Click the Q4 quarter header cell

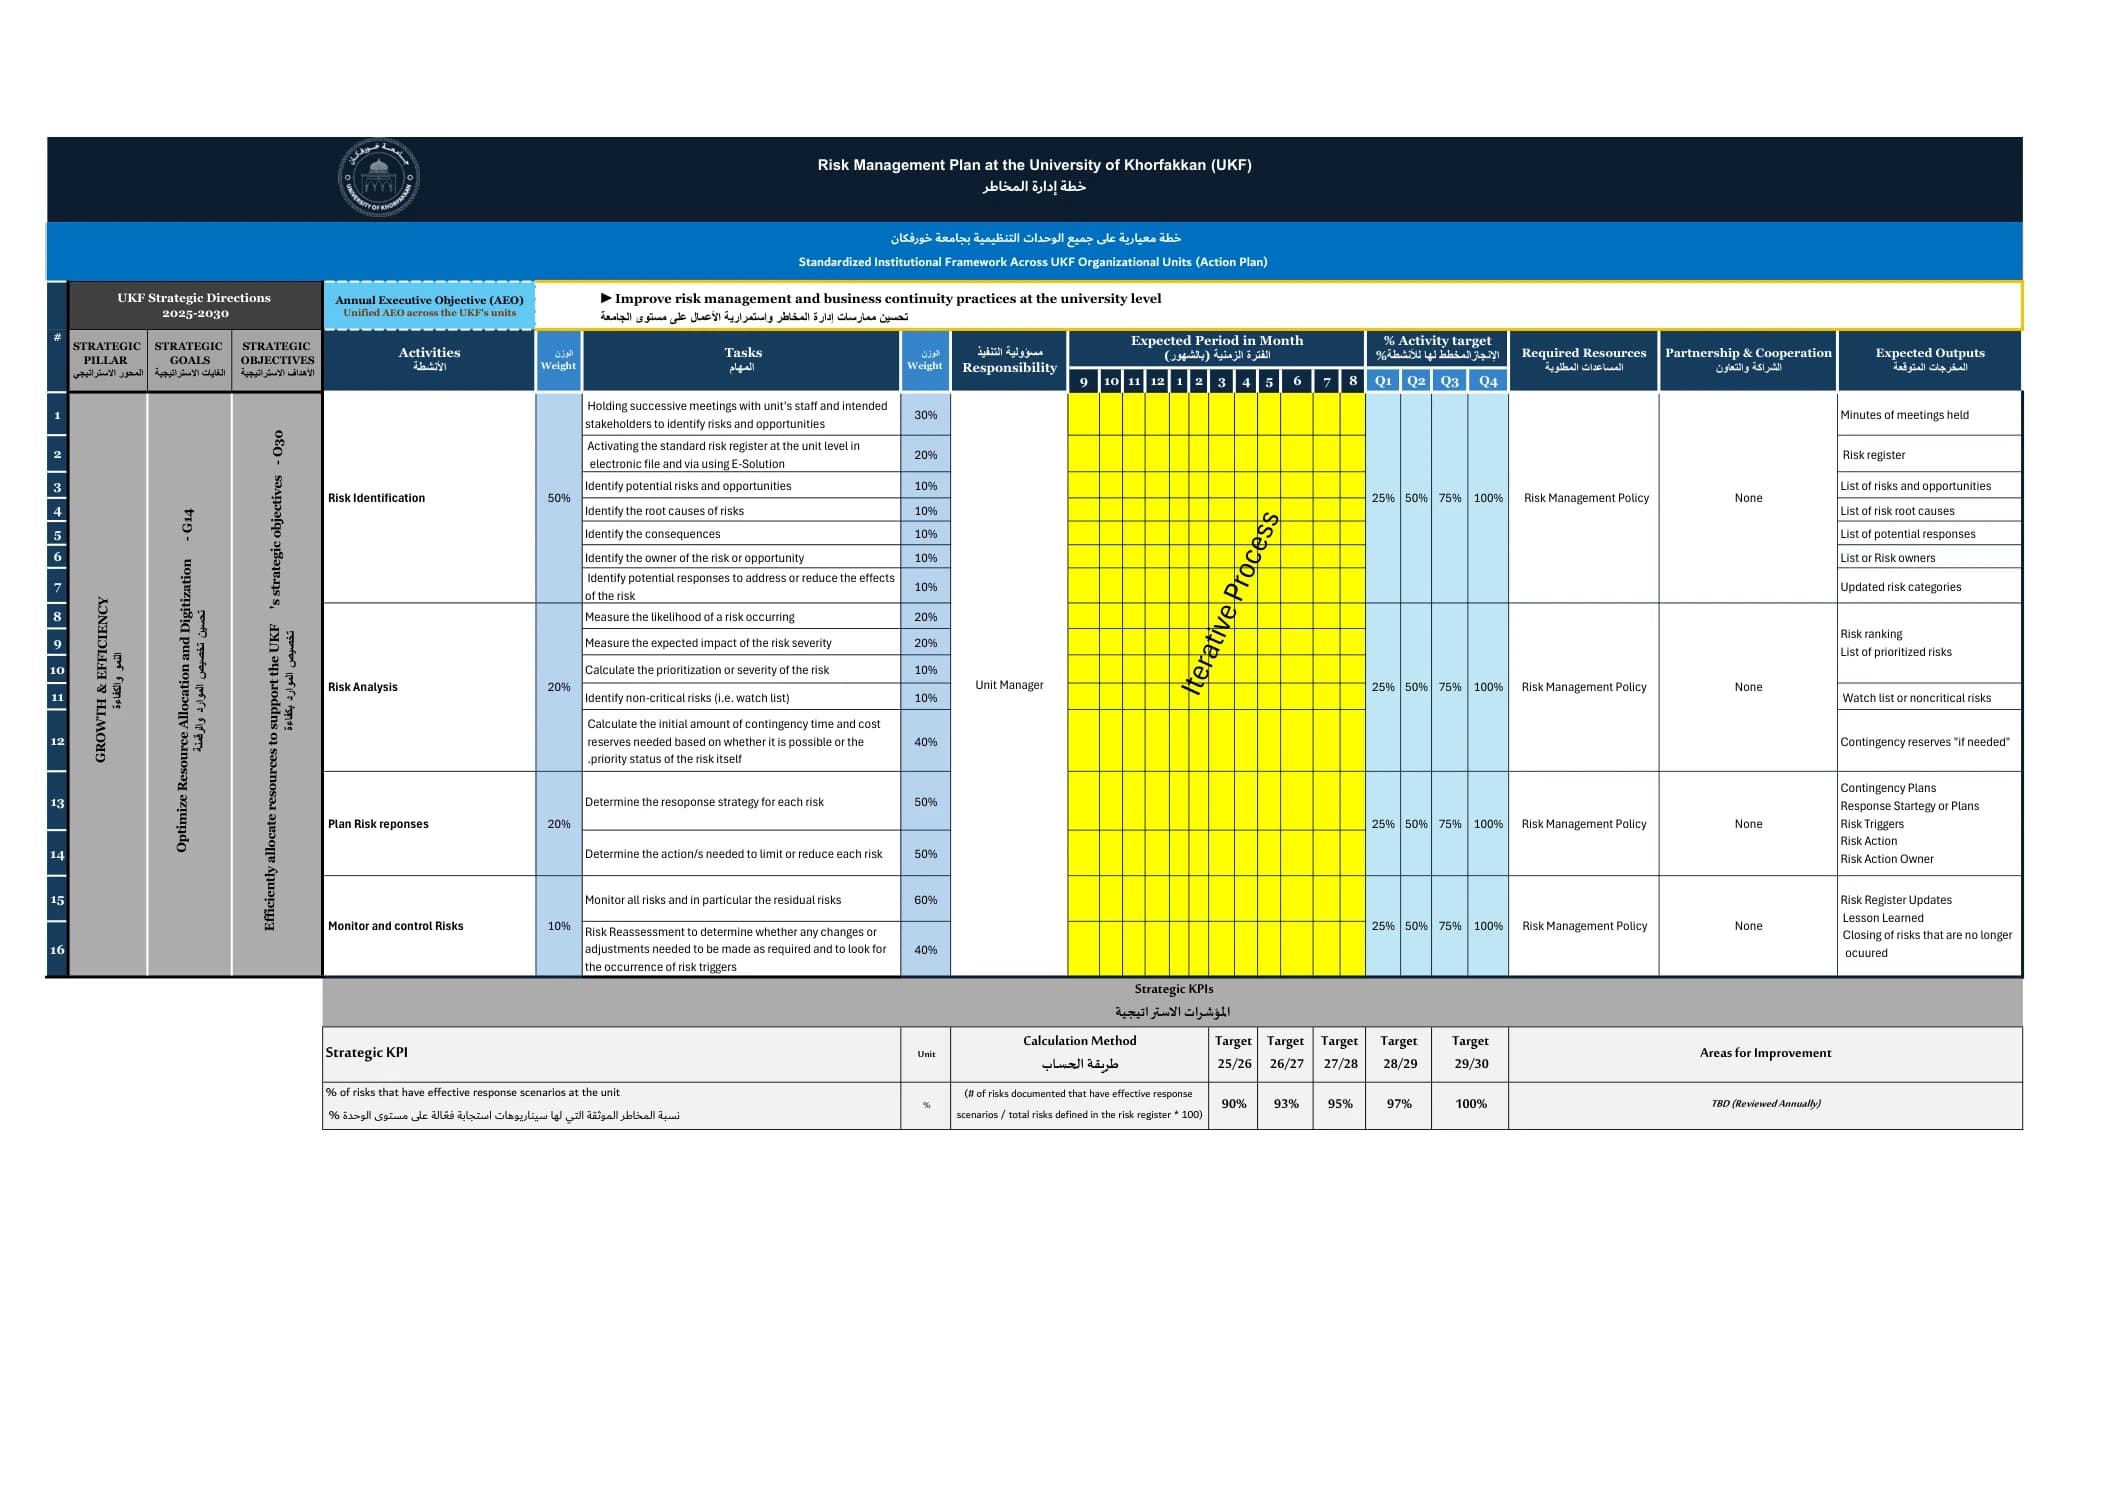(x=1488, y=381)
